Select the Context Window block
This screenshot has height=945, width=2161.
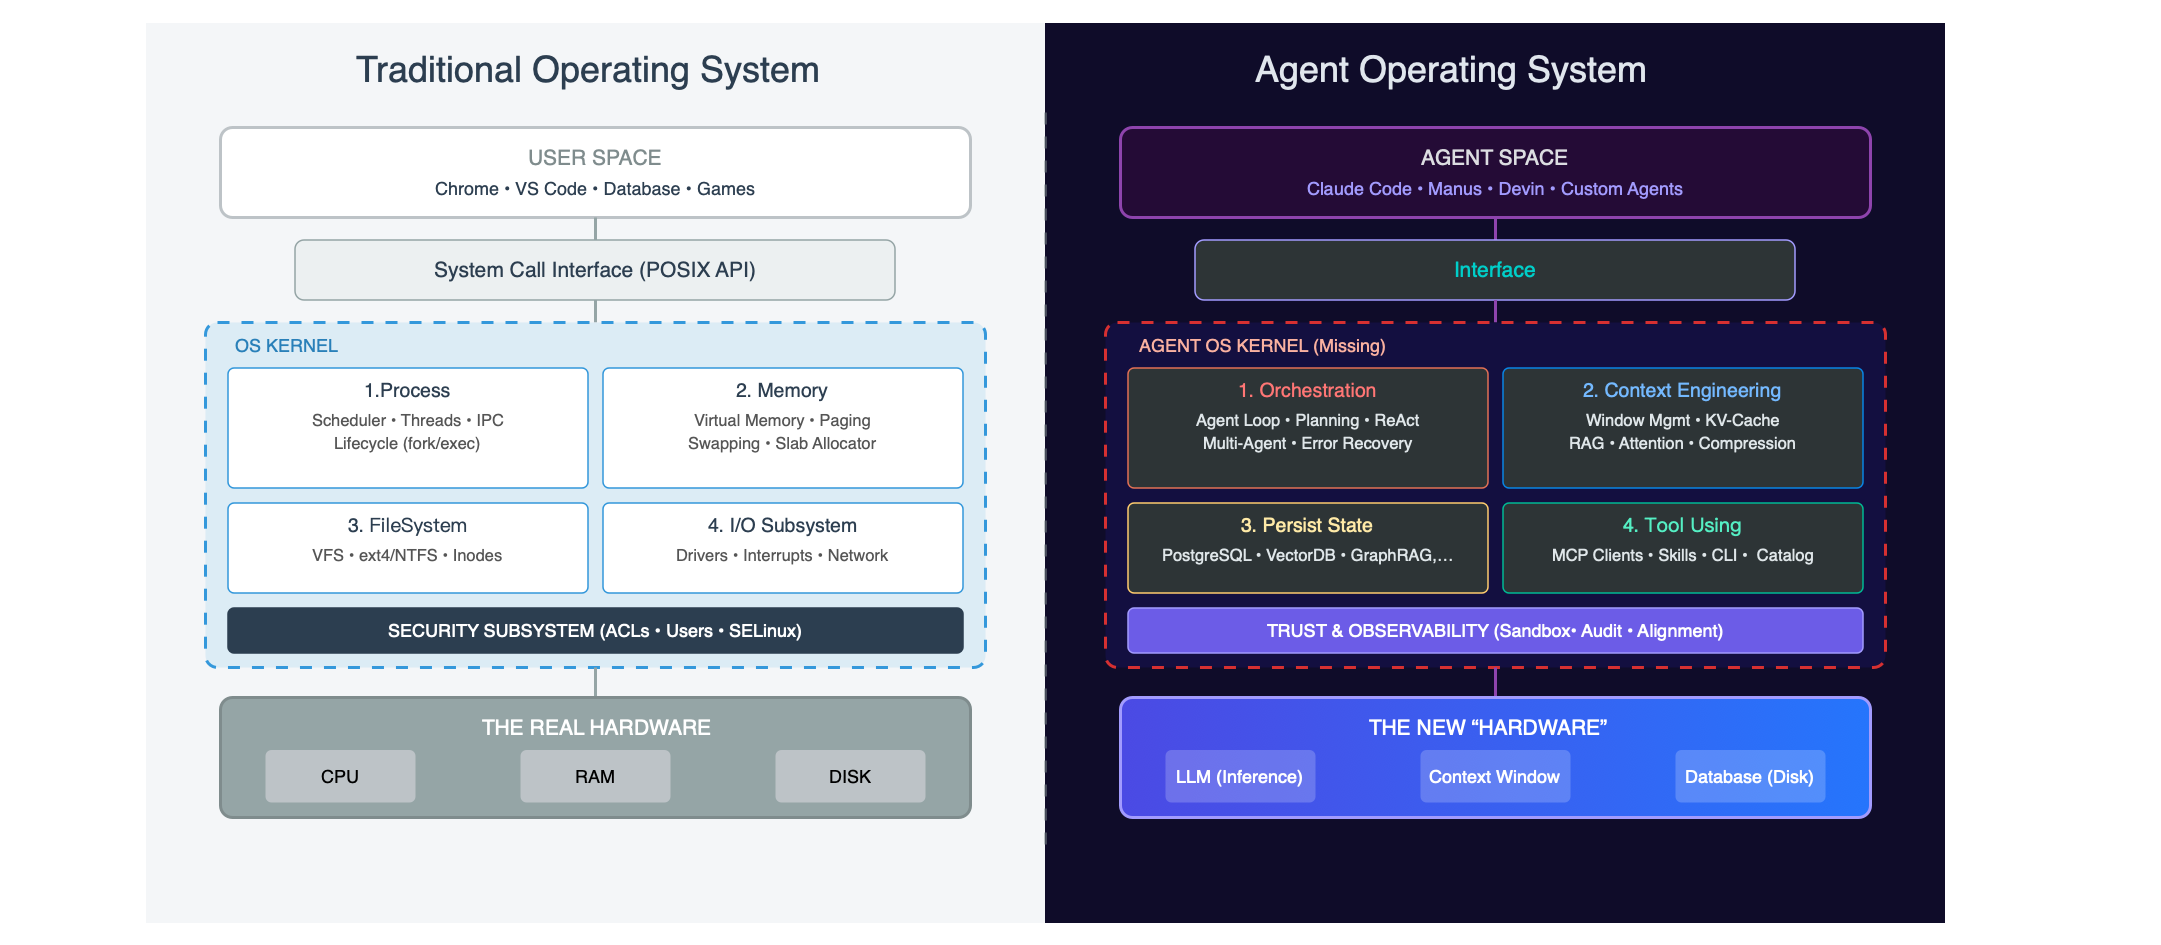[1495, 776]
